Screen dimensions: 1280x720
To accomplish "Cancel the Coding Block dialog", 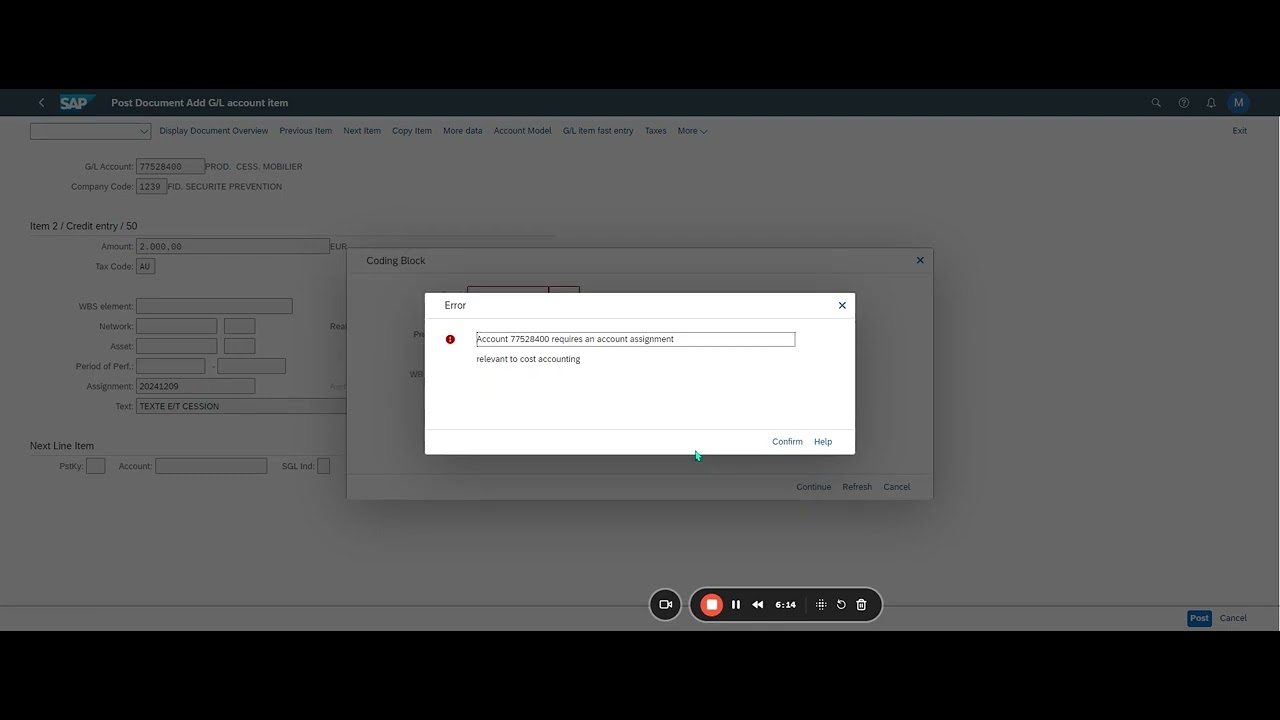I will coord(897,487).
